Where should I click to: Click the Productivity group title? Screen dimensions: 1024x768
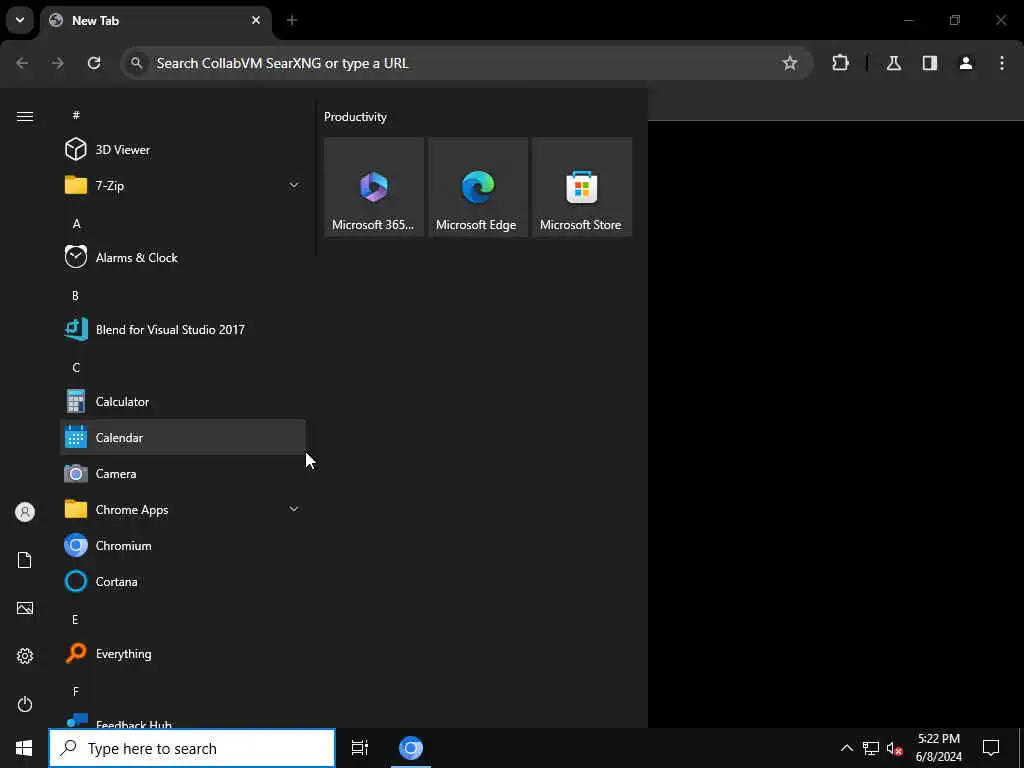coord(355,117)
